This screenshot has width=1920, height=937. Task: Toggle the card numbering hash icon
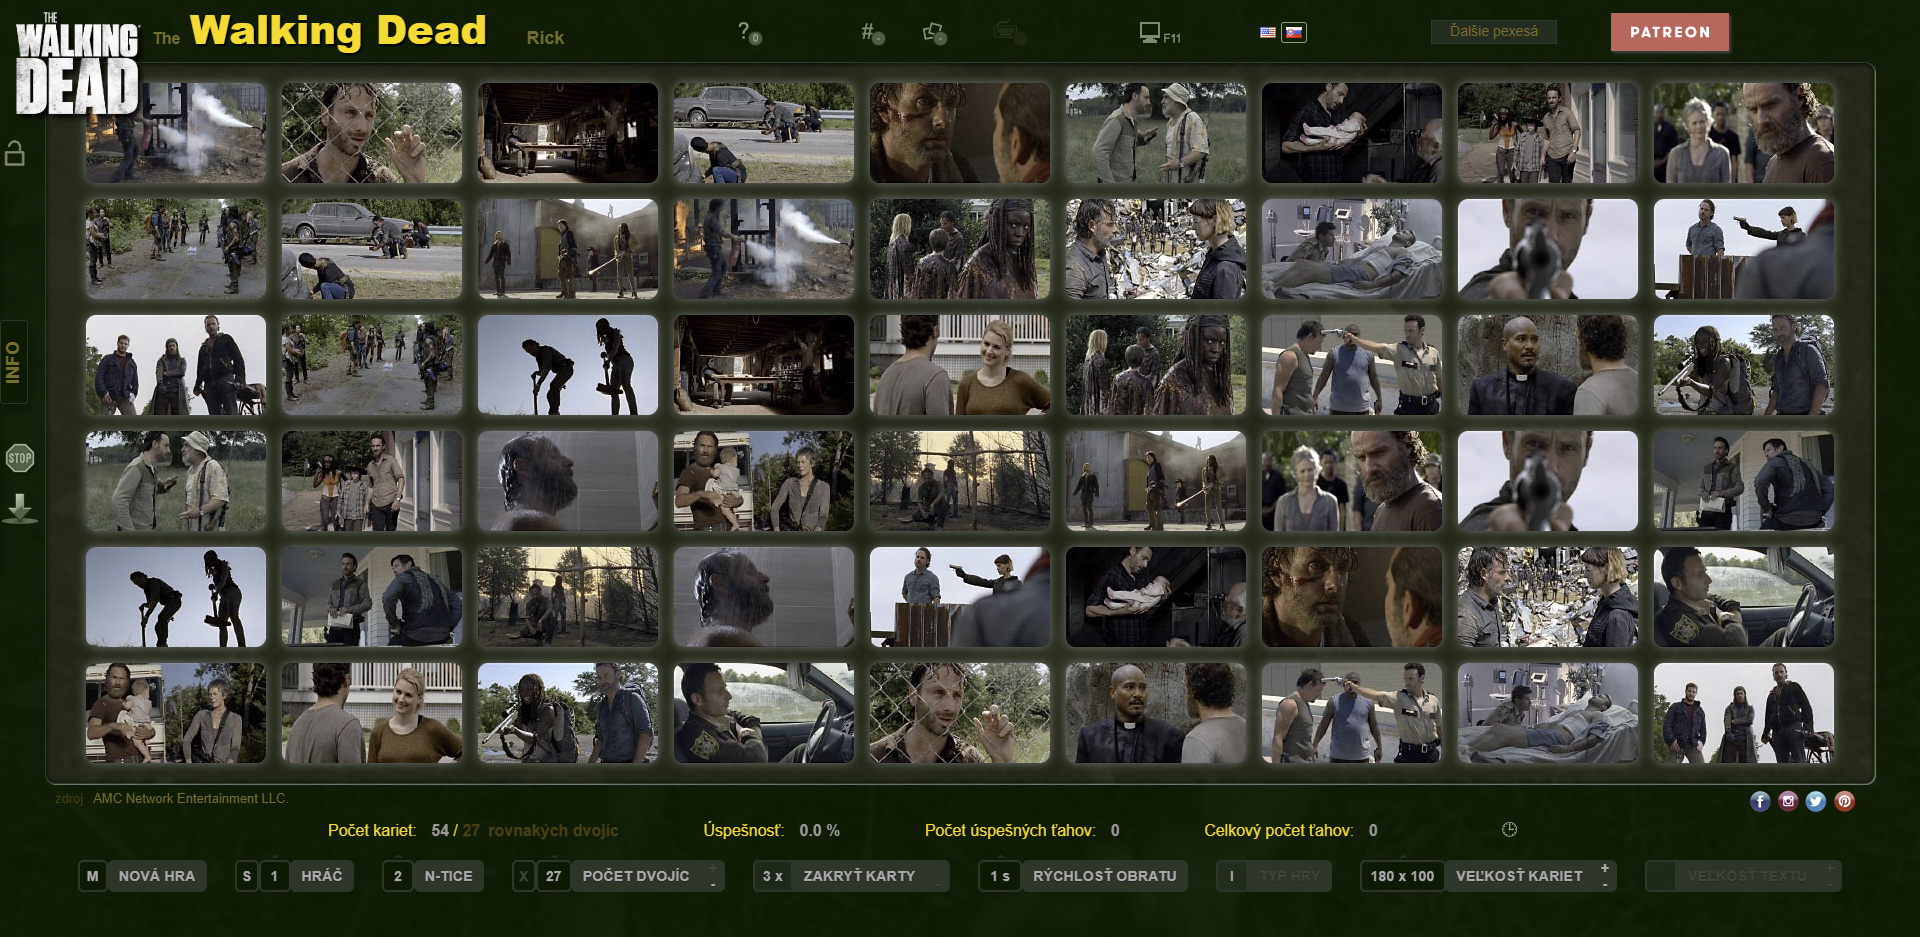coord(872,33)
